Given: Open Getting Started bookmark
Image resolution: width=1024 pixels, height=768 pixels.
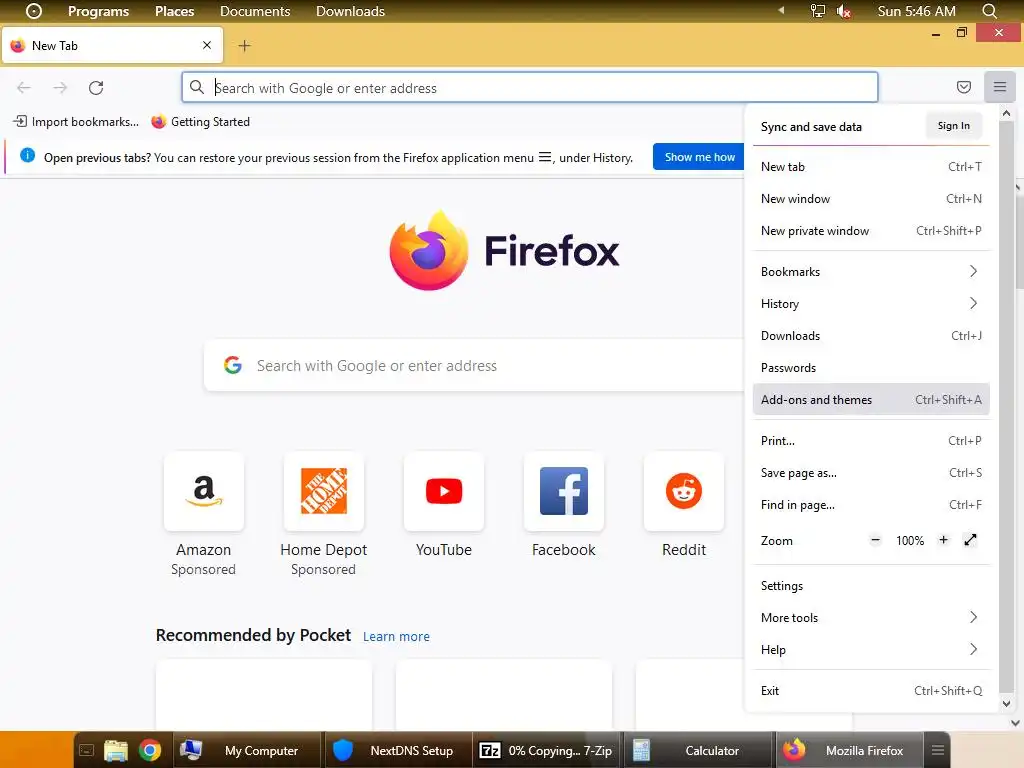Looking at the screenshot, I should pos(200,121).
